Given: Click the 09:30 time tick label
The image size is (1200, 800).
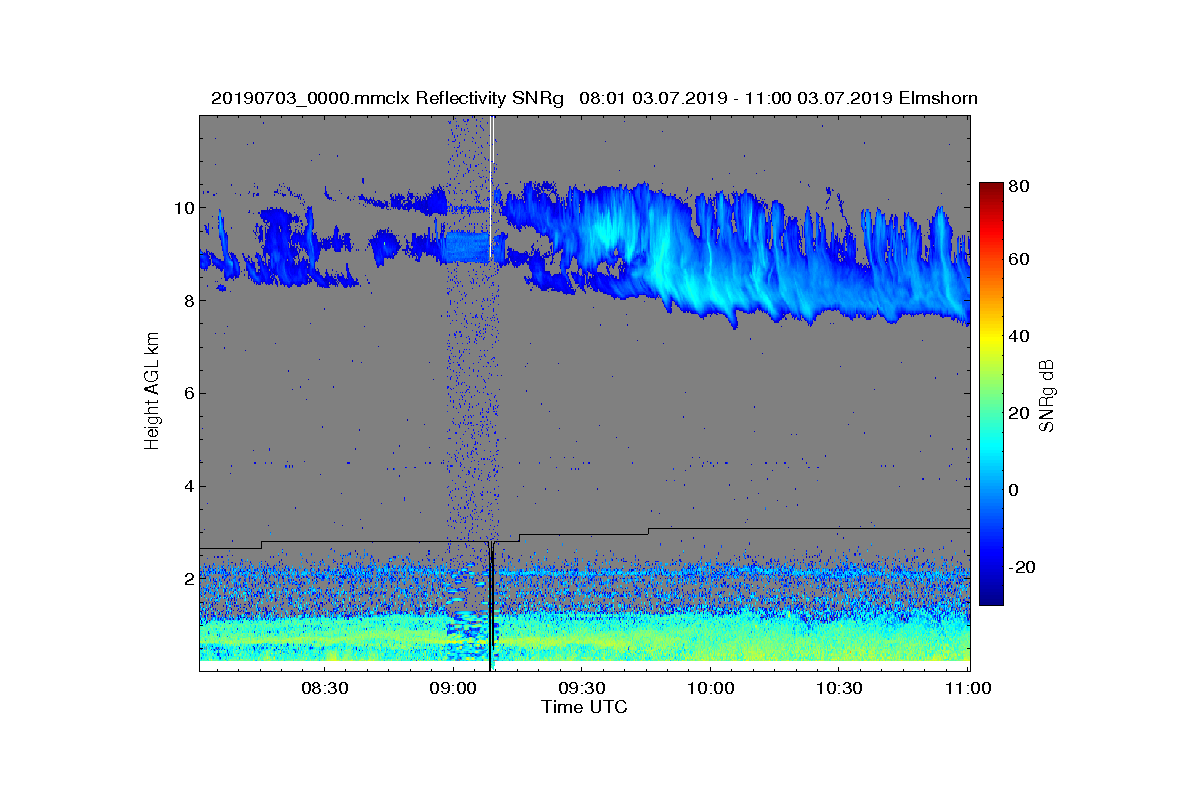Looking at the screenshot, I should tap(582, 689).
